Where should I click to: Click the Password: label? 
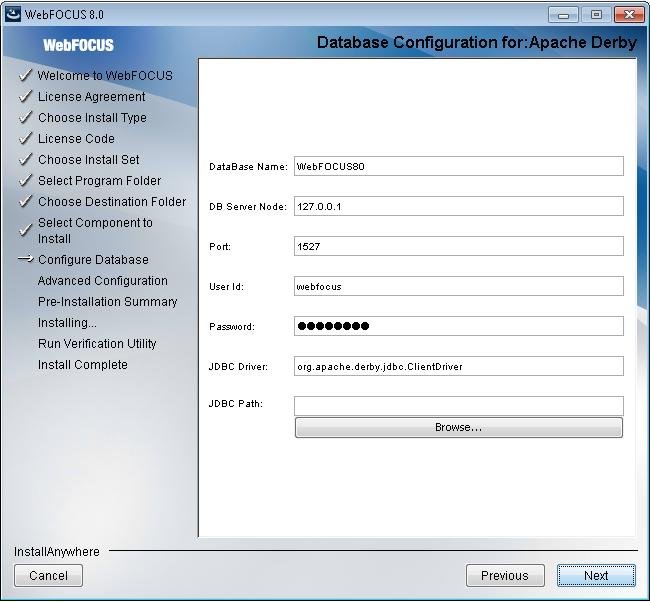(x=232, y=327)
